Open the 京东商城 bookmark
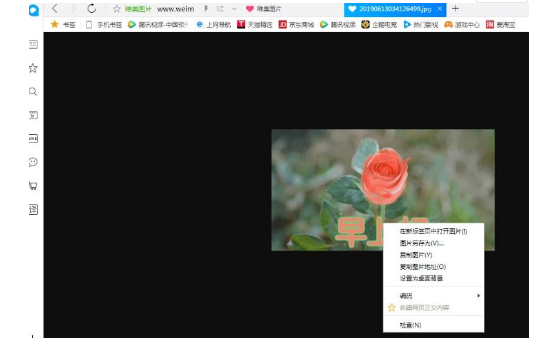This screenshot has width=550, height=360. click(x=296, y=25)
